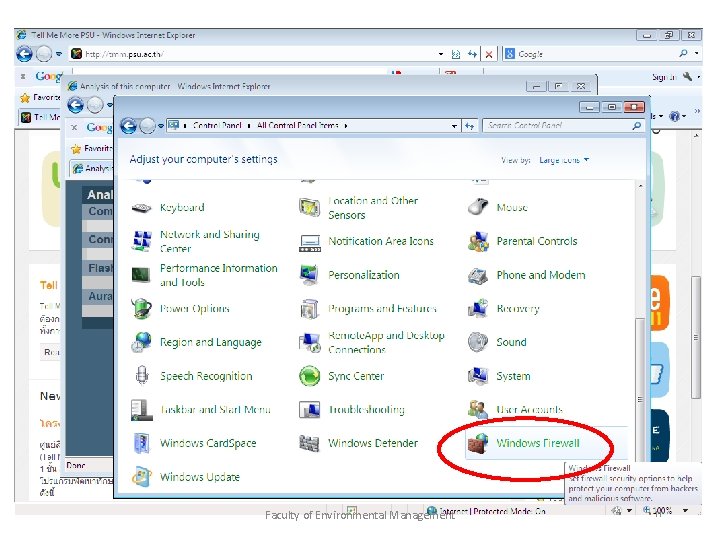Go back in the Control Panel window
The height and width of the screenshot is (540, 720).
[129, 125]
